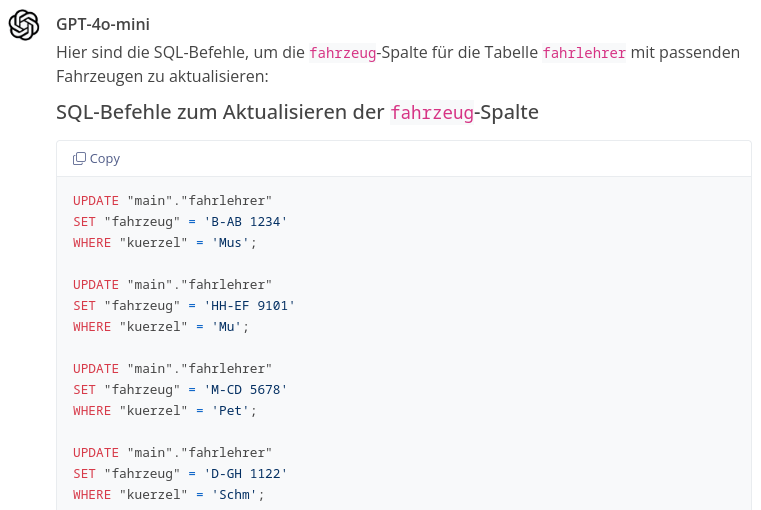Click the value 'Schm' in the last WHERE clause
761x510 pixels.
234,494
